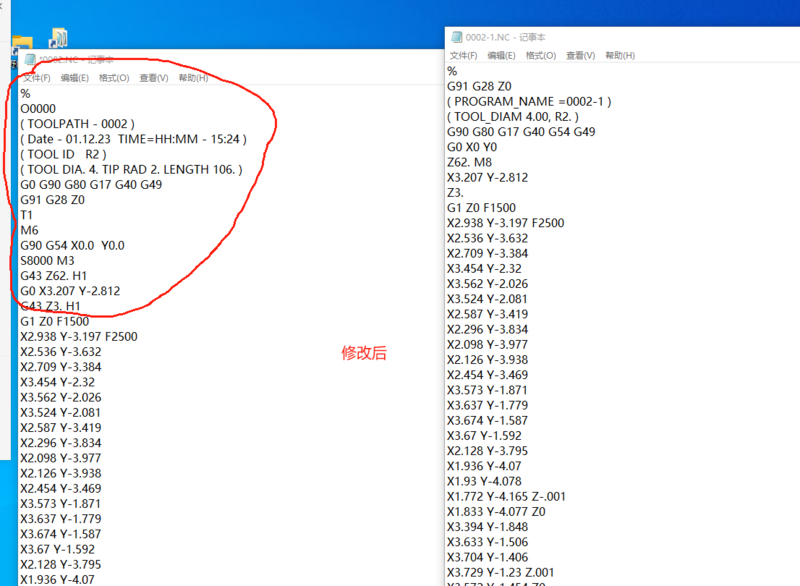800x586 pixels.
Task: Select the desktop shortcut icon beside the folder
Action: coord(59,38)
